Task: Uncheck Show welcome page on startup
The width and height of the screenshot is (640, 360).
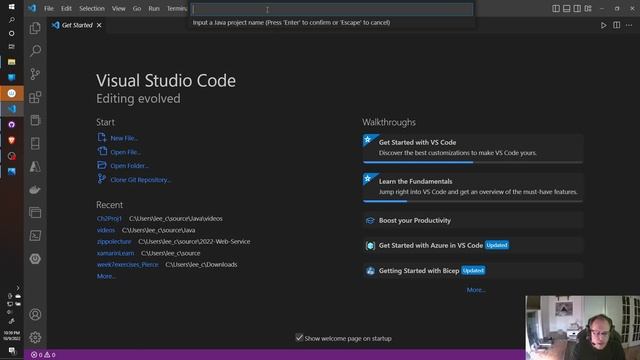Action: pyautogui.click(x=299, y=338)
